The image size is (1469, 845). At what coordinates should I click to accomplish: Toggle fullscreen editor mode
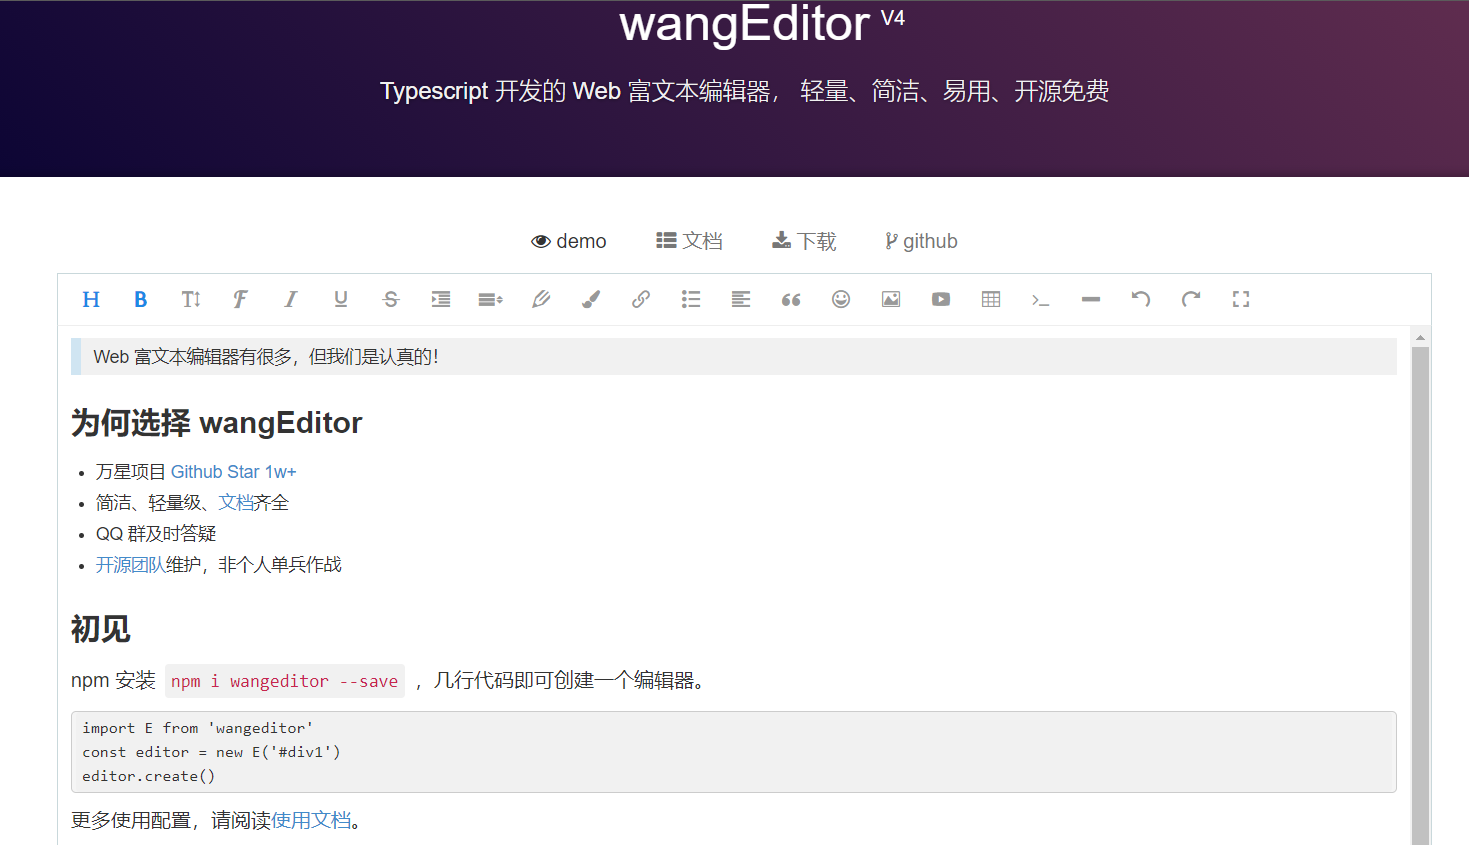(1241, 299)
